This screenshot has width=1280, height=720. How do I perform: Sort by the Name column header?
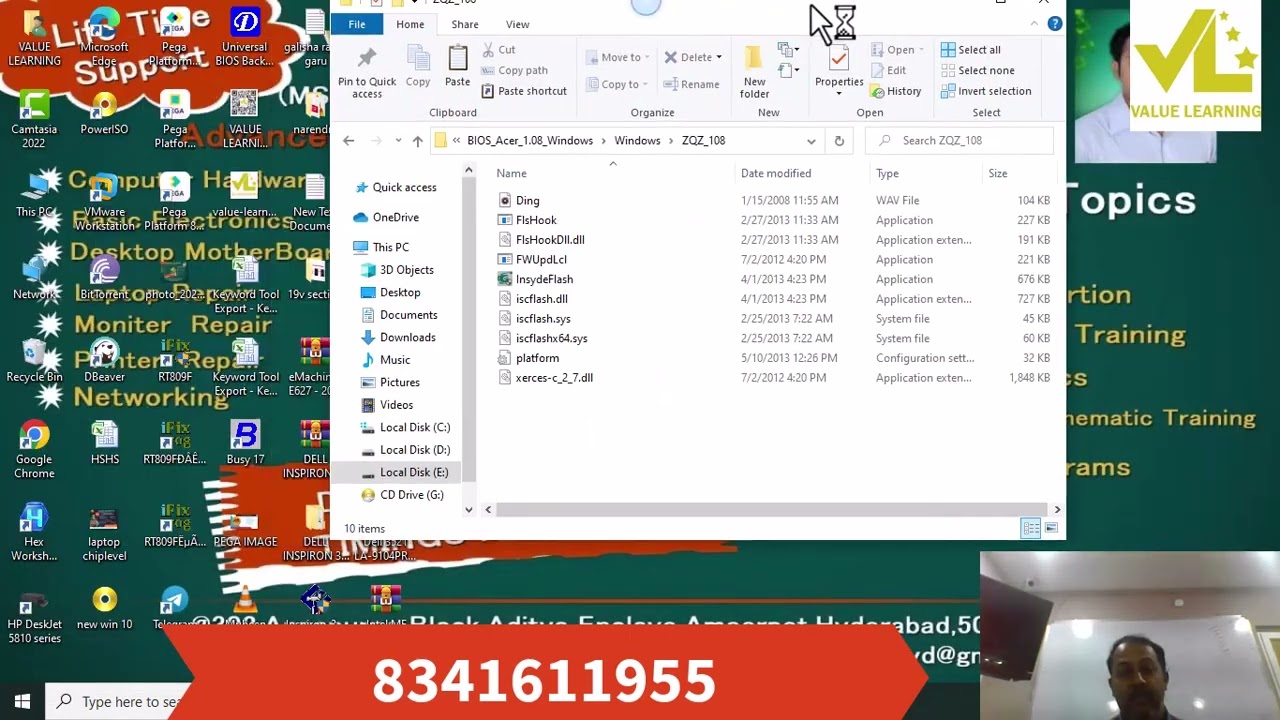pos(511,174)
